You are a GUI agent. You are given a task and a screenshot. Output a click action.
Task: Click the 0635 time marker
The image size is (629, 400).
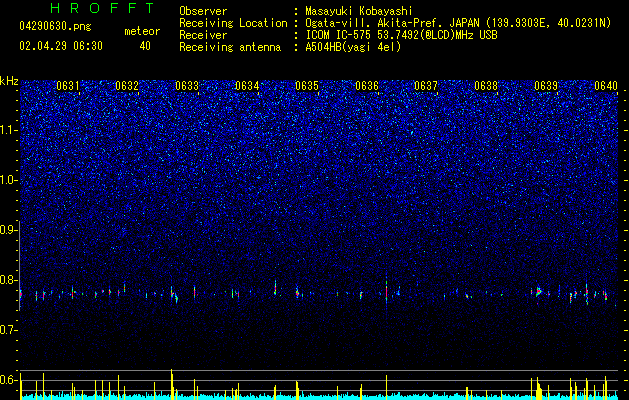307,85
